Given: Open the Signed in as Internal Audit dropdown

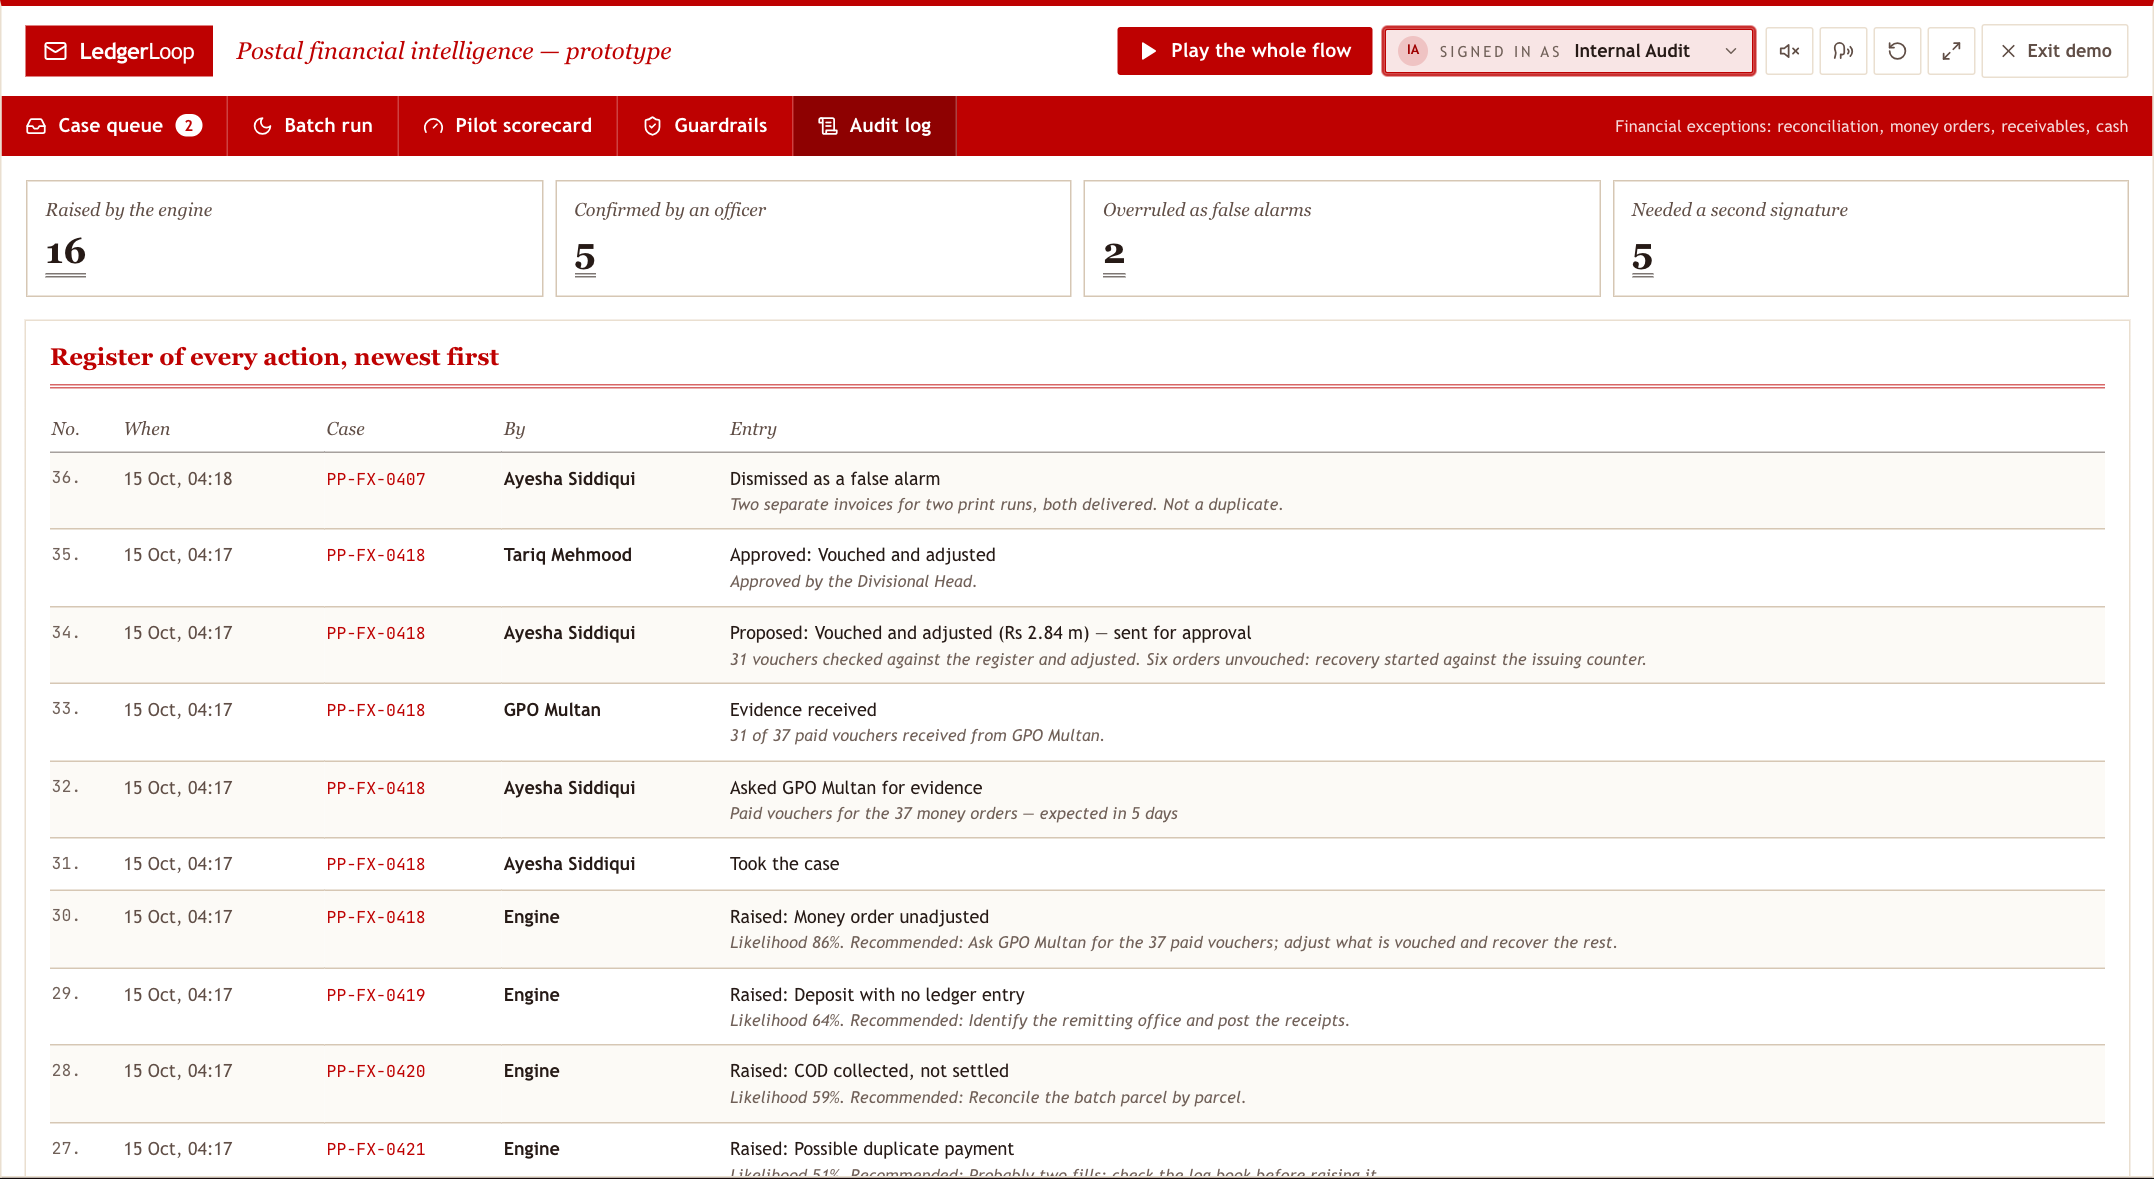Looking at the screenshot, I should (x=1568, y=51).
